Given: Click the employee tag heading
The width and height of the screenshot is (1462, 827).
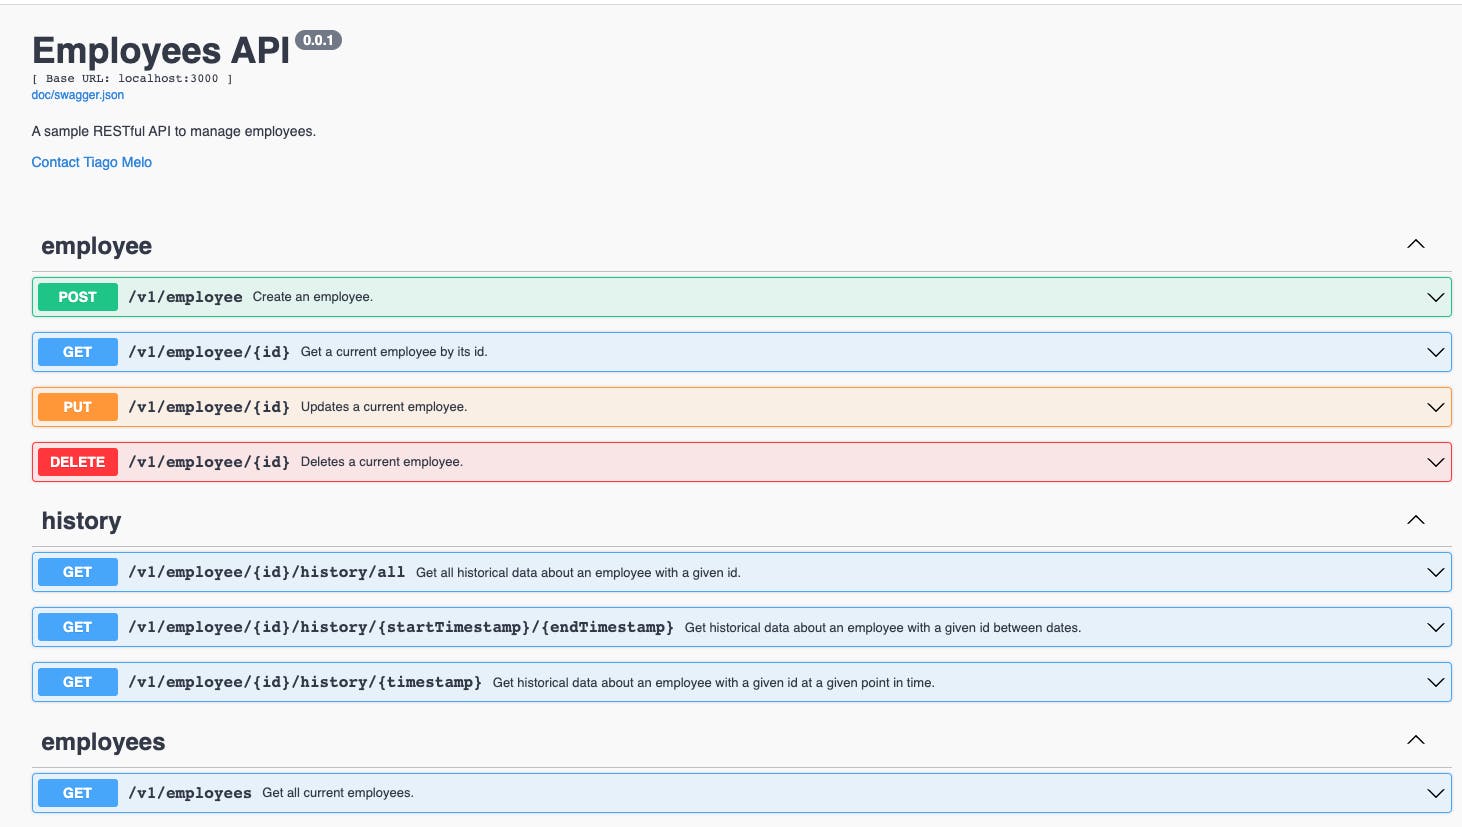Looking at the screenshot, I should click(x=97, y=246).
